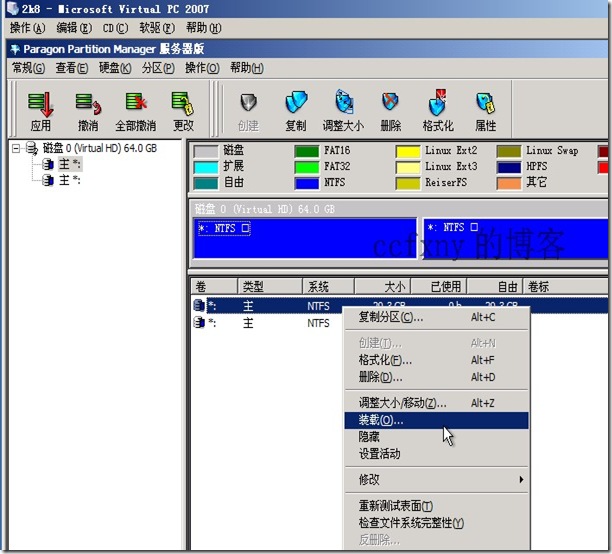
Task: Open Virtual PC 编辑(E) menu
Action: pos(74,28)
